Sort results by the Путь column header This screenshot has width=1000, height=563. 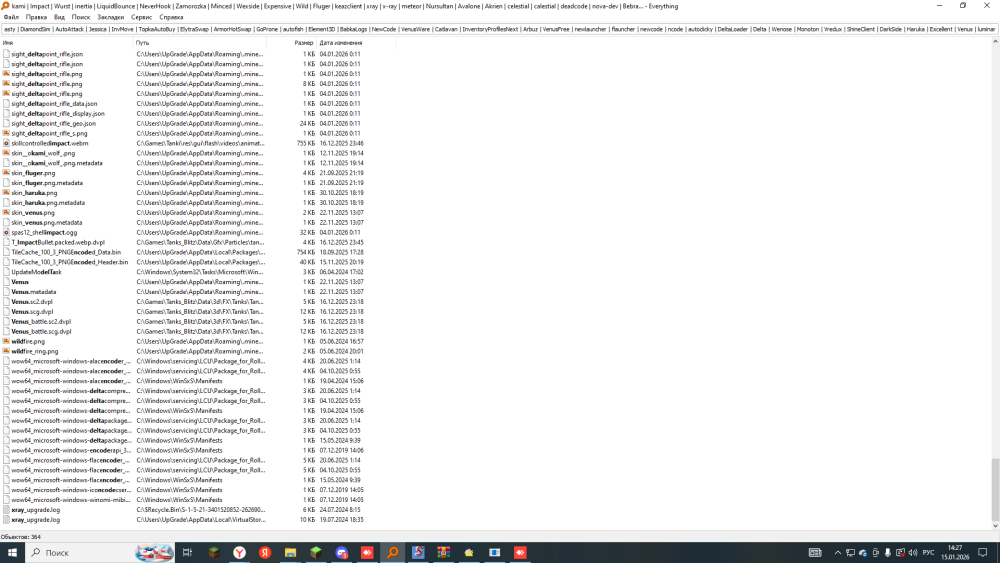coord(200,43)
